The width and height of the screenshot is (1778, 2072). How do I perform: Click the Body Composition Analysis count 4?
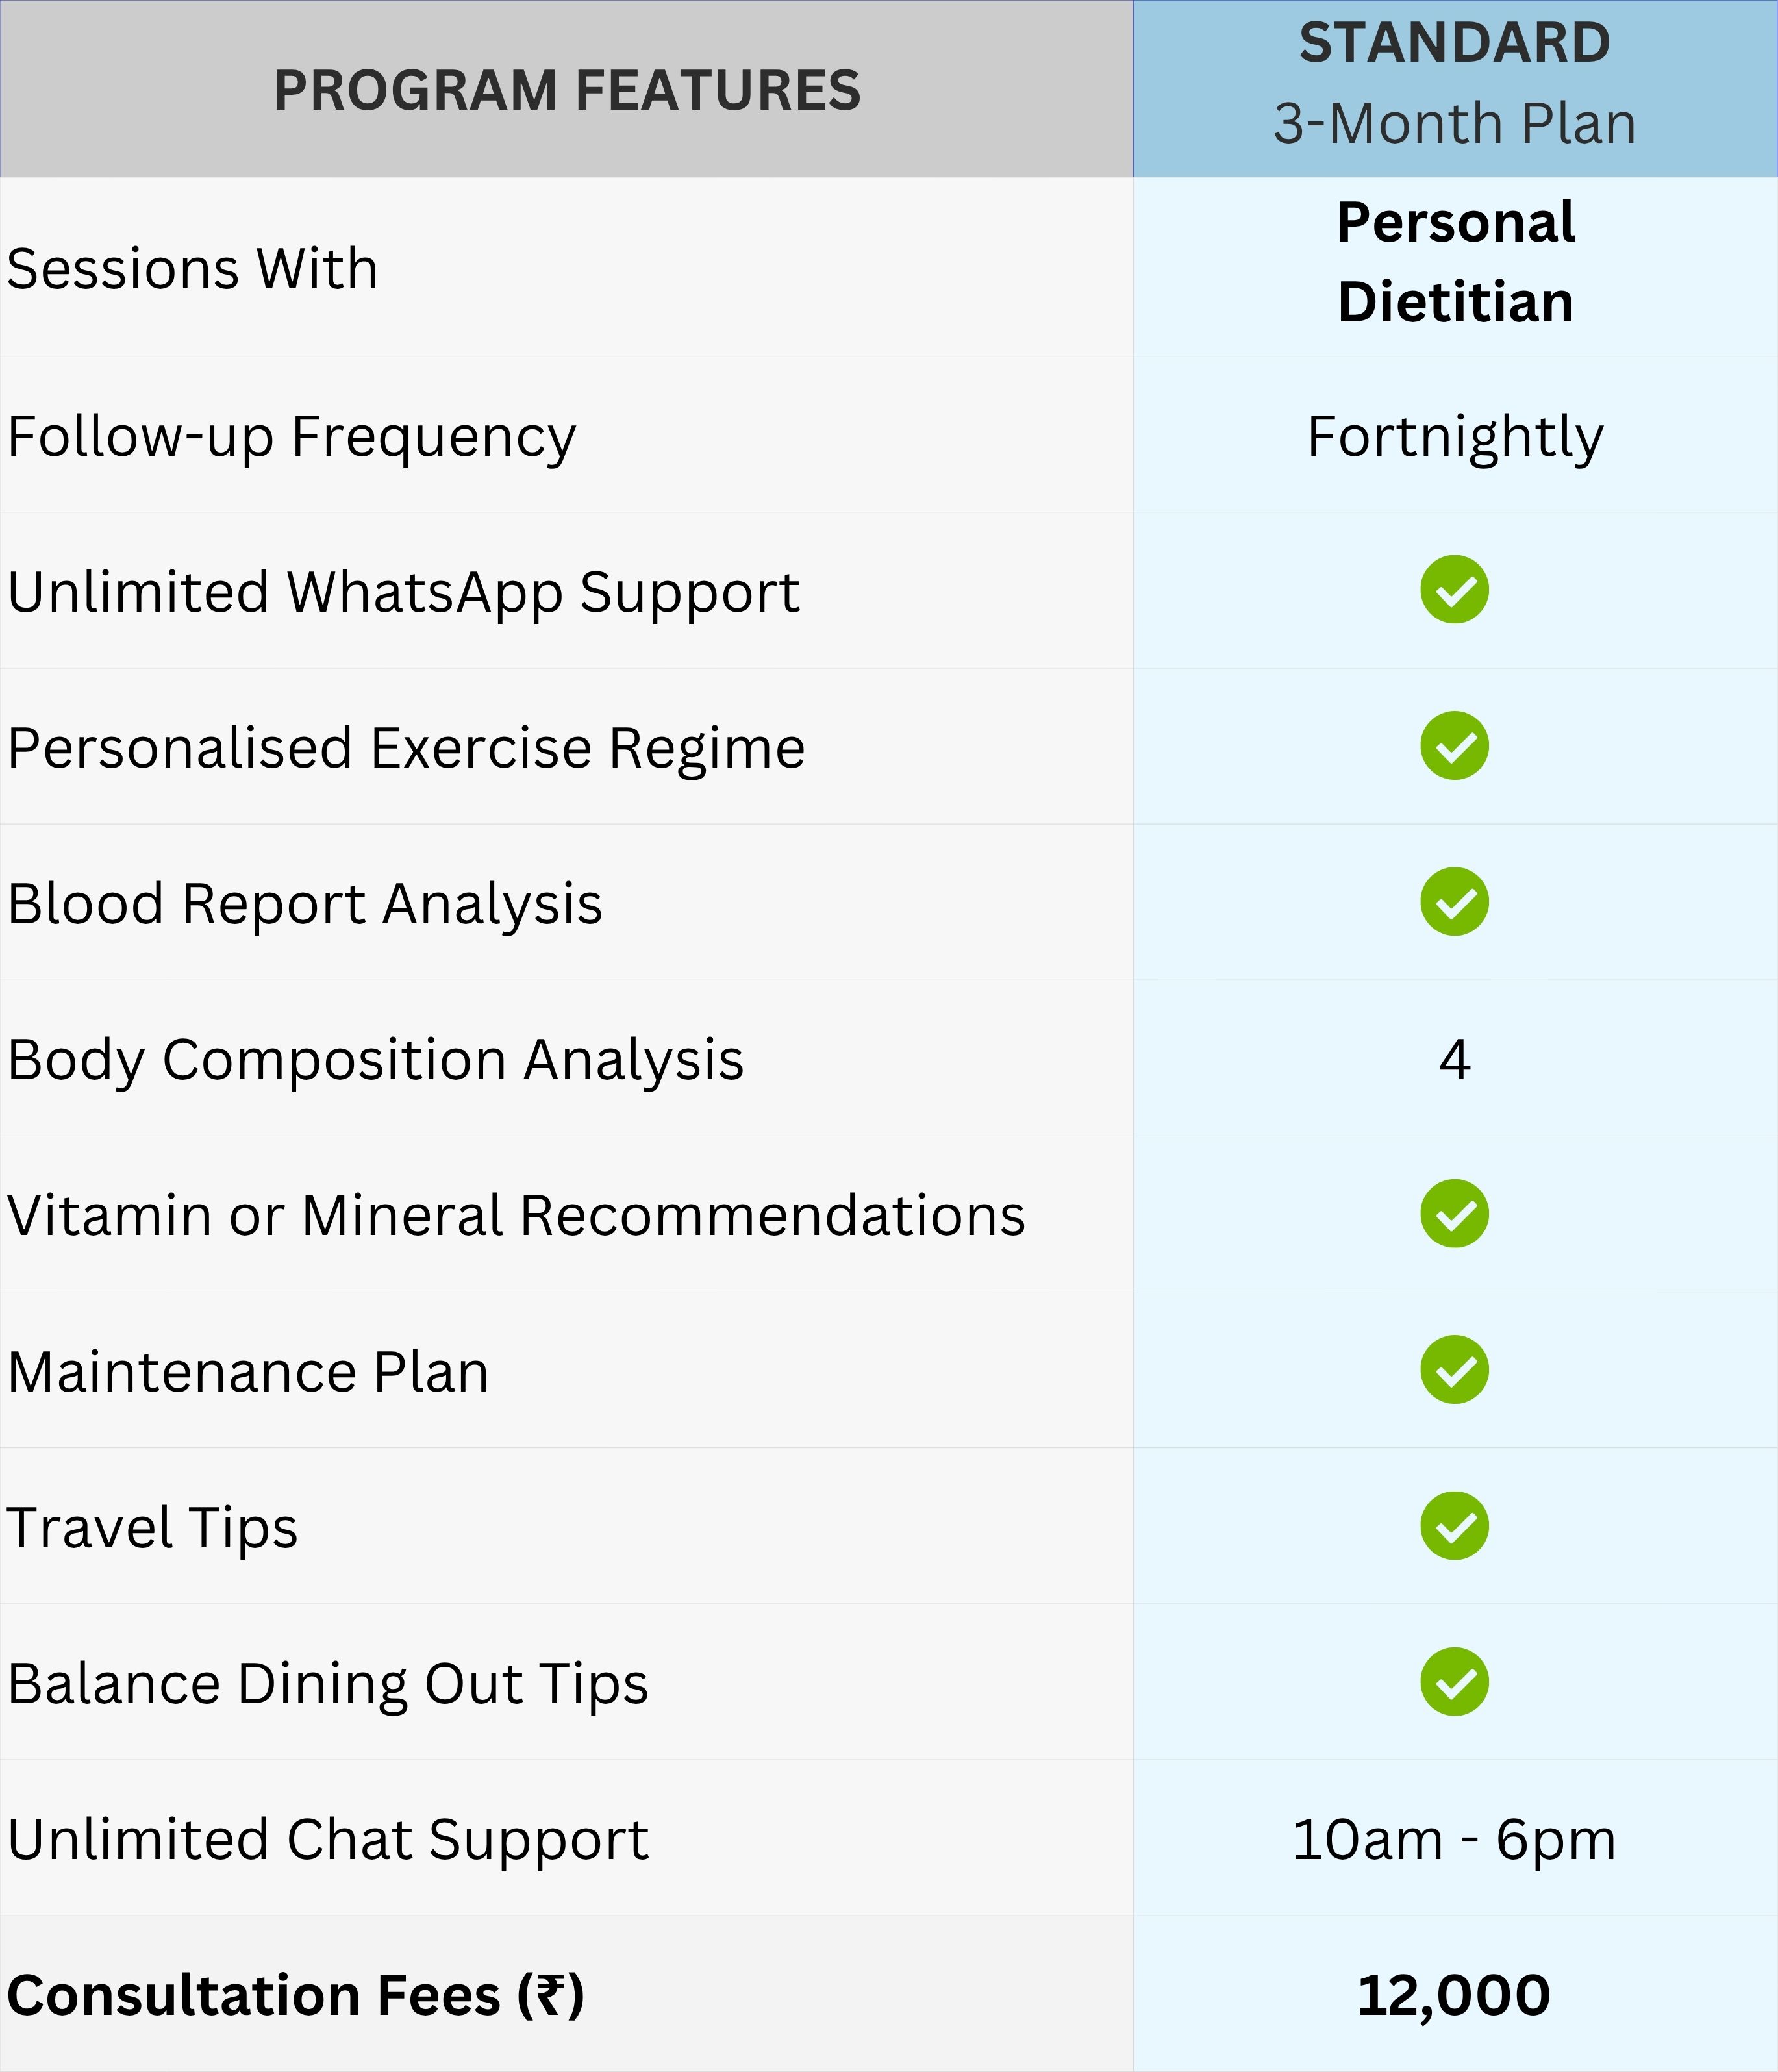(1454, 1059)
